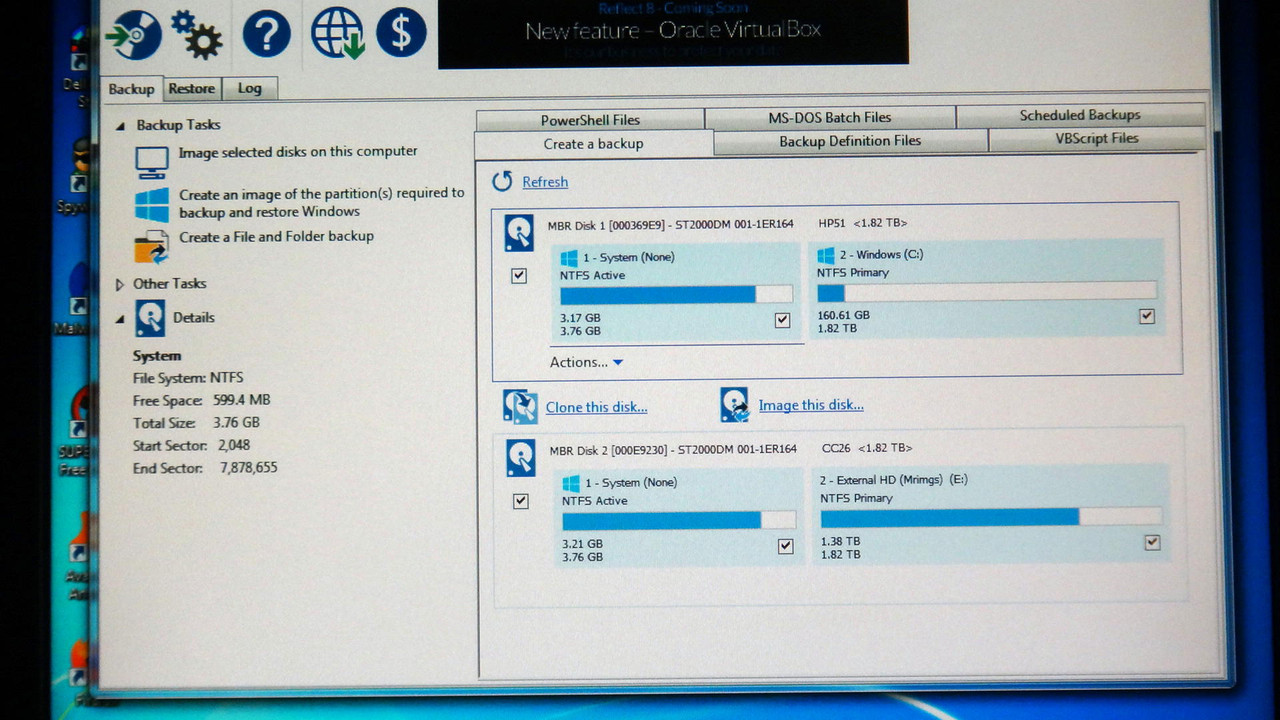1280x720 pixels.
Task: Switch to the Backup tab
Action: click(131, 89)
